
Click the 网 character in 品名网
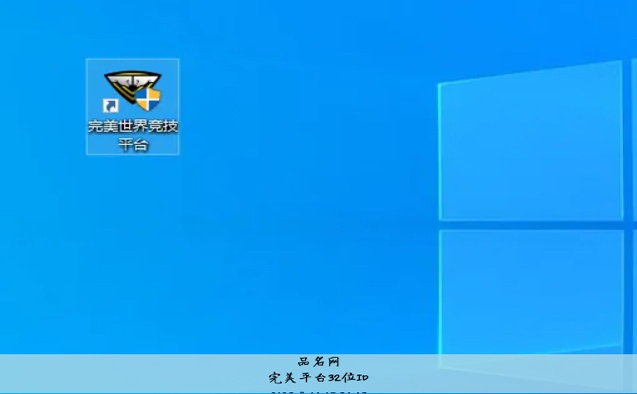(x=334, y=361)
